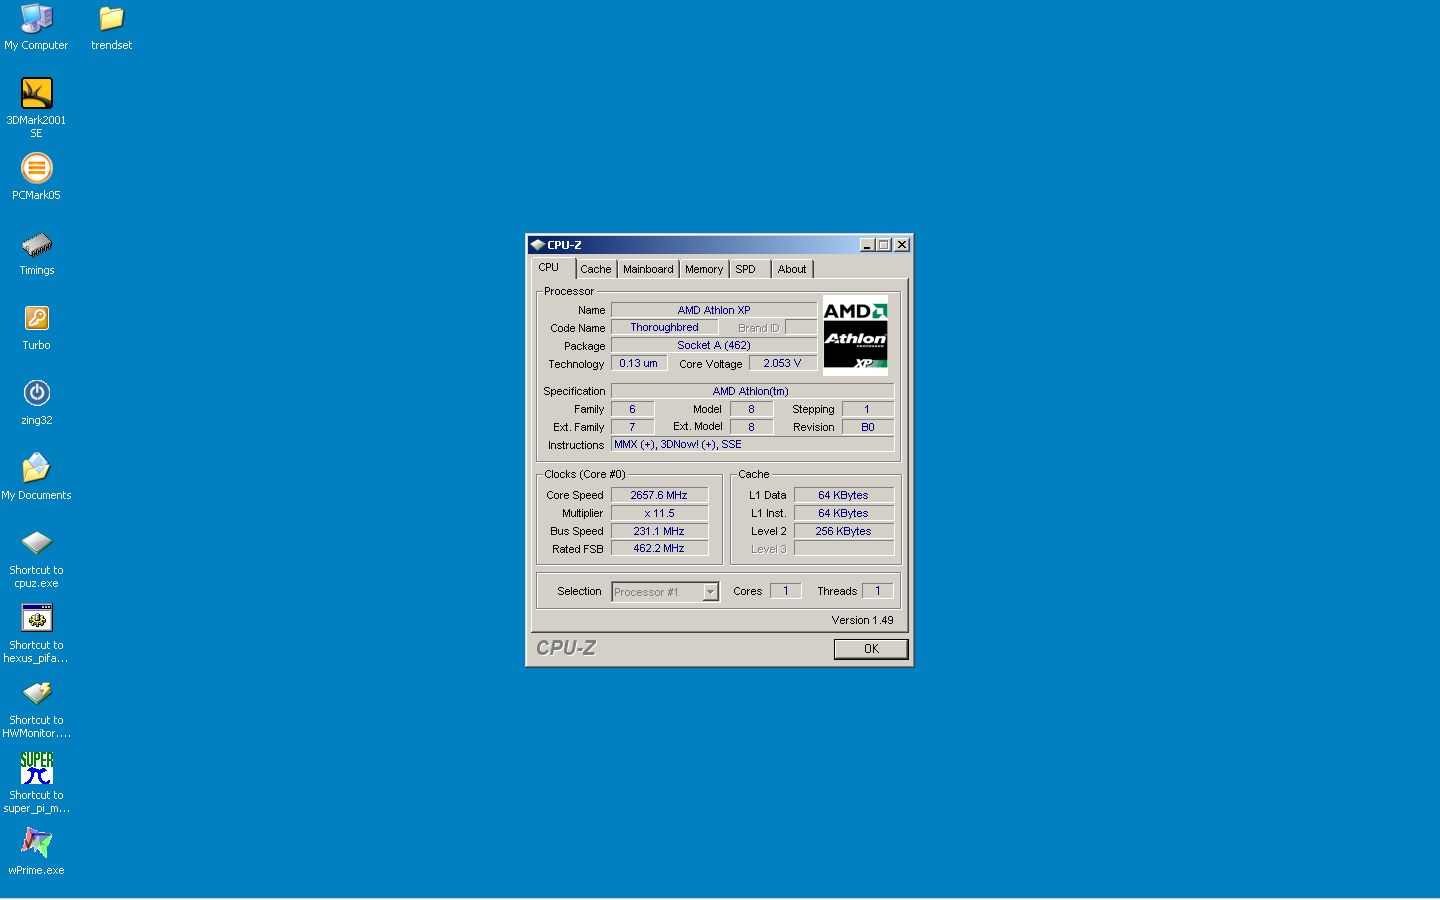The image size is (1440, 900).
Task: Click the Package value Socket A (462)
Action: [x=714, y=345]
